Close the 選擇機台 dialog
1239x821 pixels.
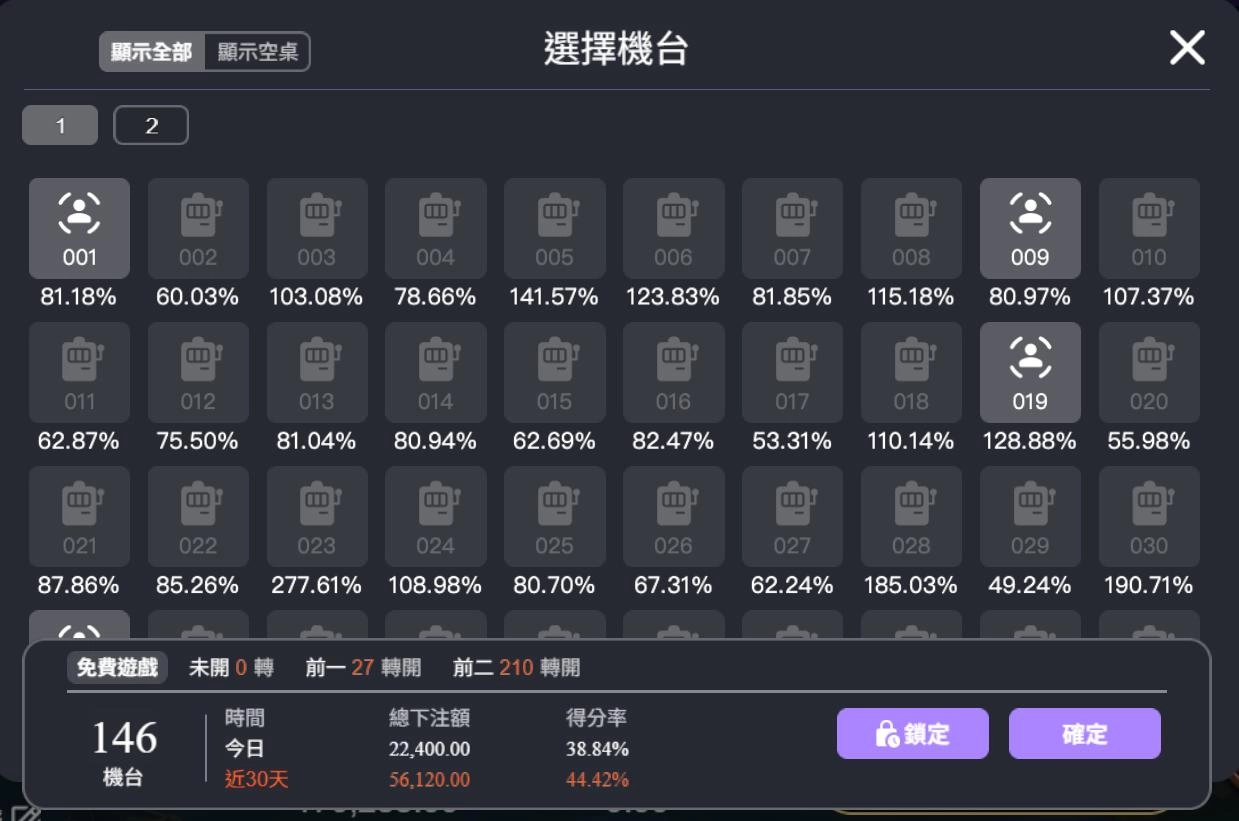1187,47
